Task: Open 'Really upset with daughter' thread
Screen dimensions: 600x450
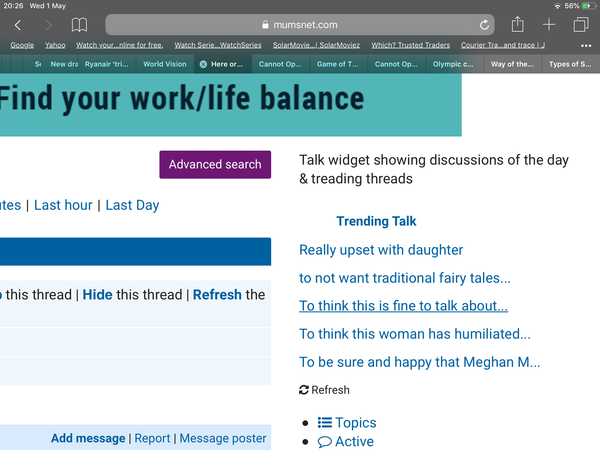Action: (381, 250)
